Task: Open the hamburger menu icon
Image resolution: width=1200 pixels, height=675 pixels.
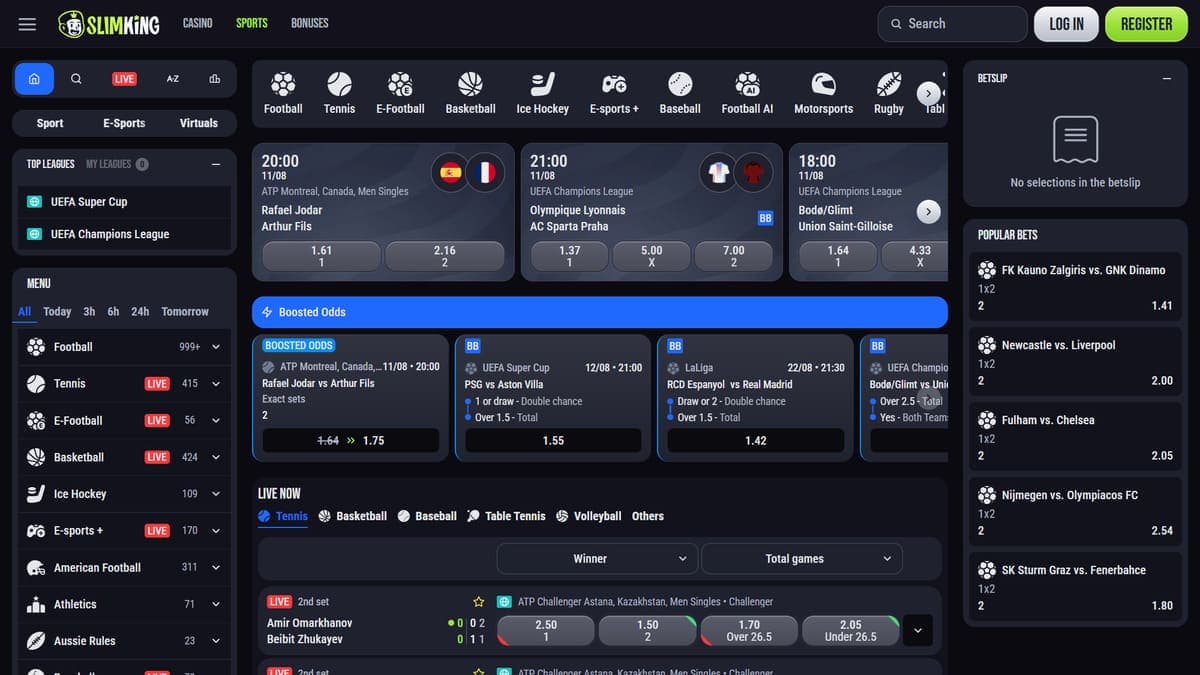Action: tap(27, 24)
